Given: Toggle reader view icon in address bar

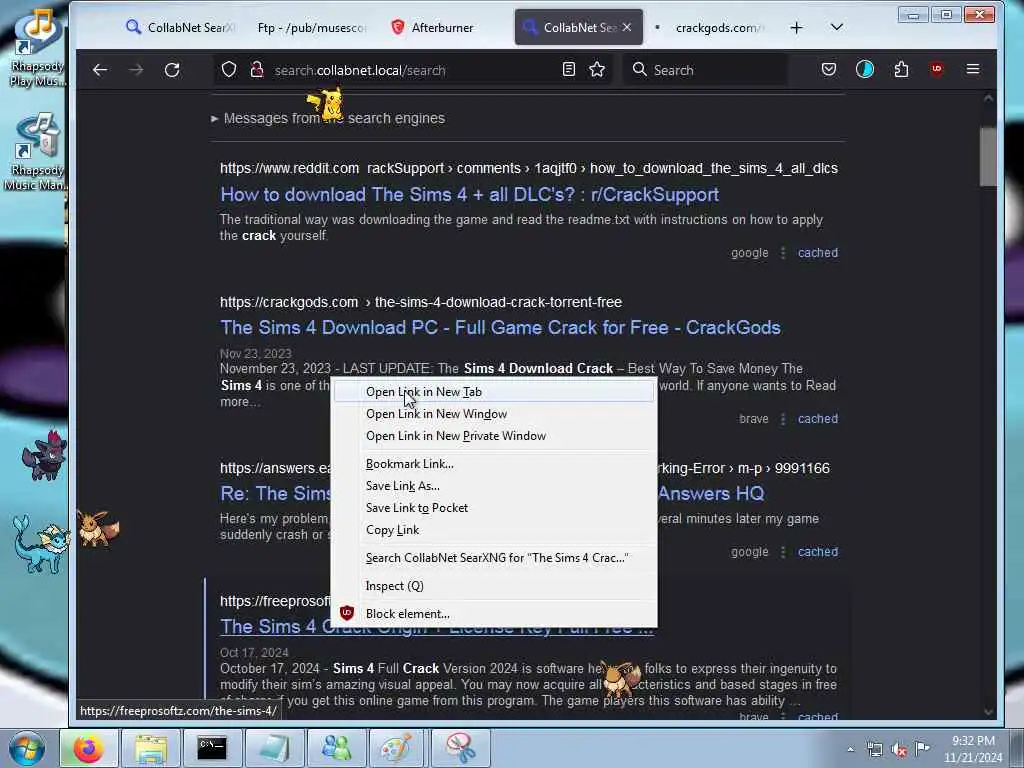Looking at the screenshot, I should pos(569,69).
